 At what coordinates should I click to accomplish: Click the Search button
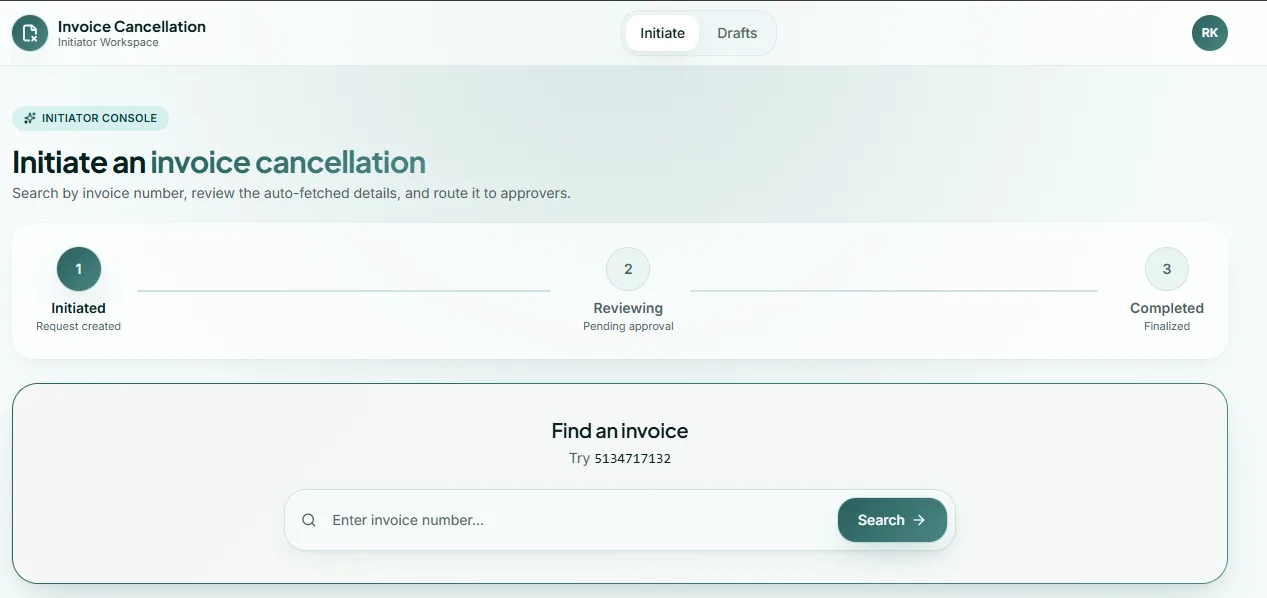click(x=892, y=520)
